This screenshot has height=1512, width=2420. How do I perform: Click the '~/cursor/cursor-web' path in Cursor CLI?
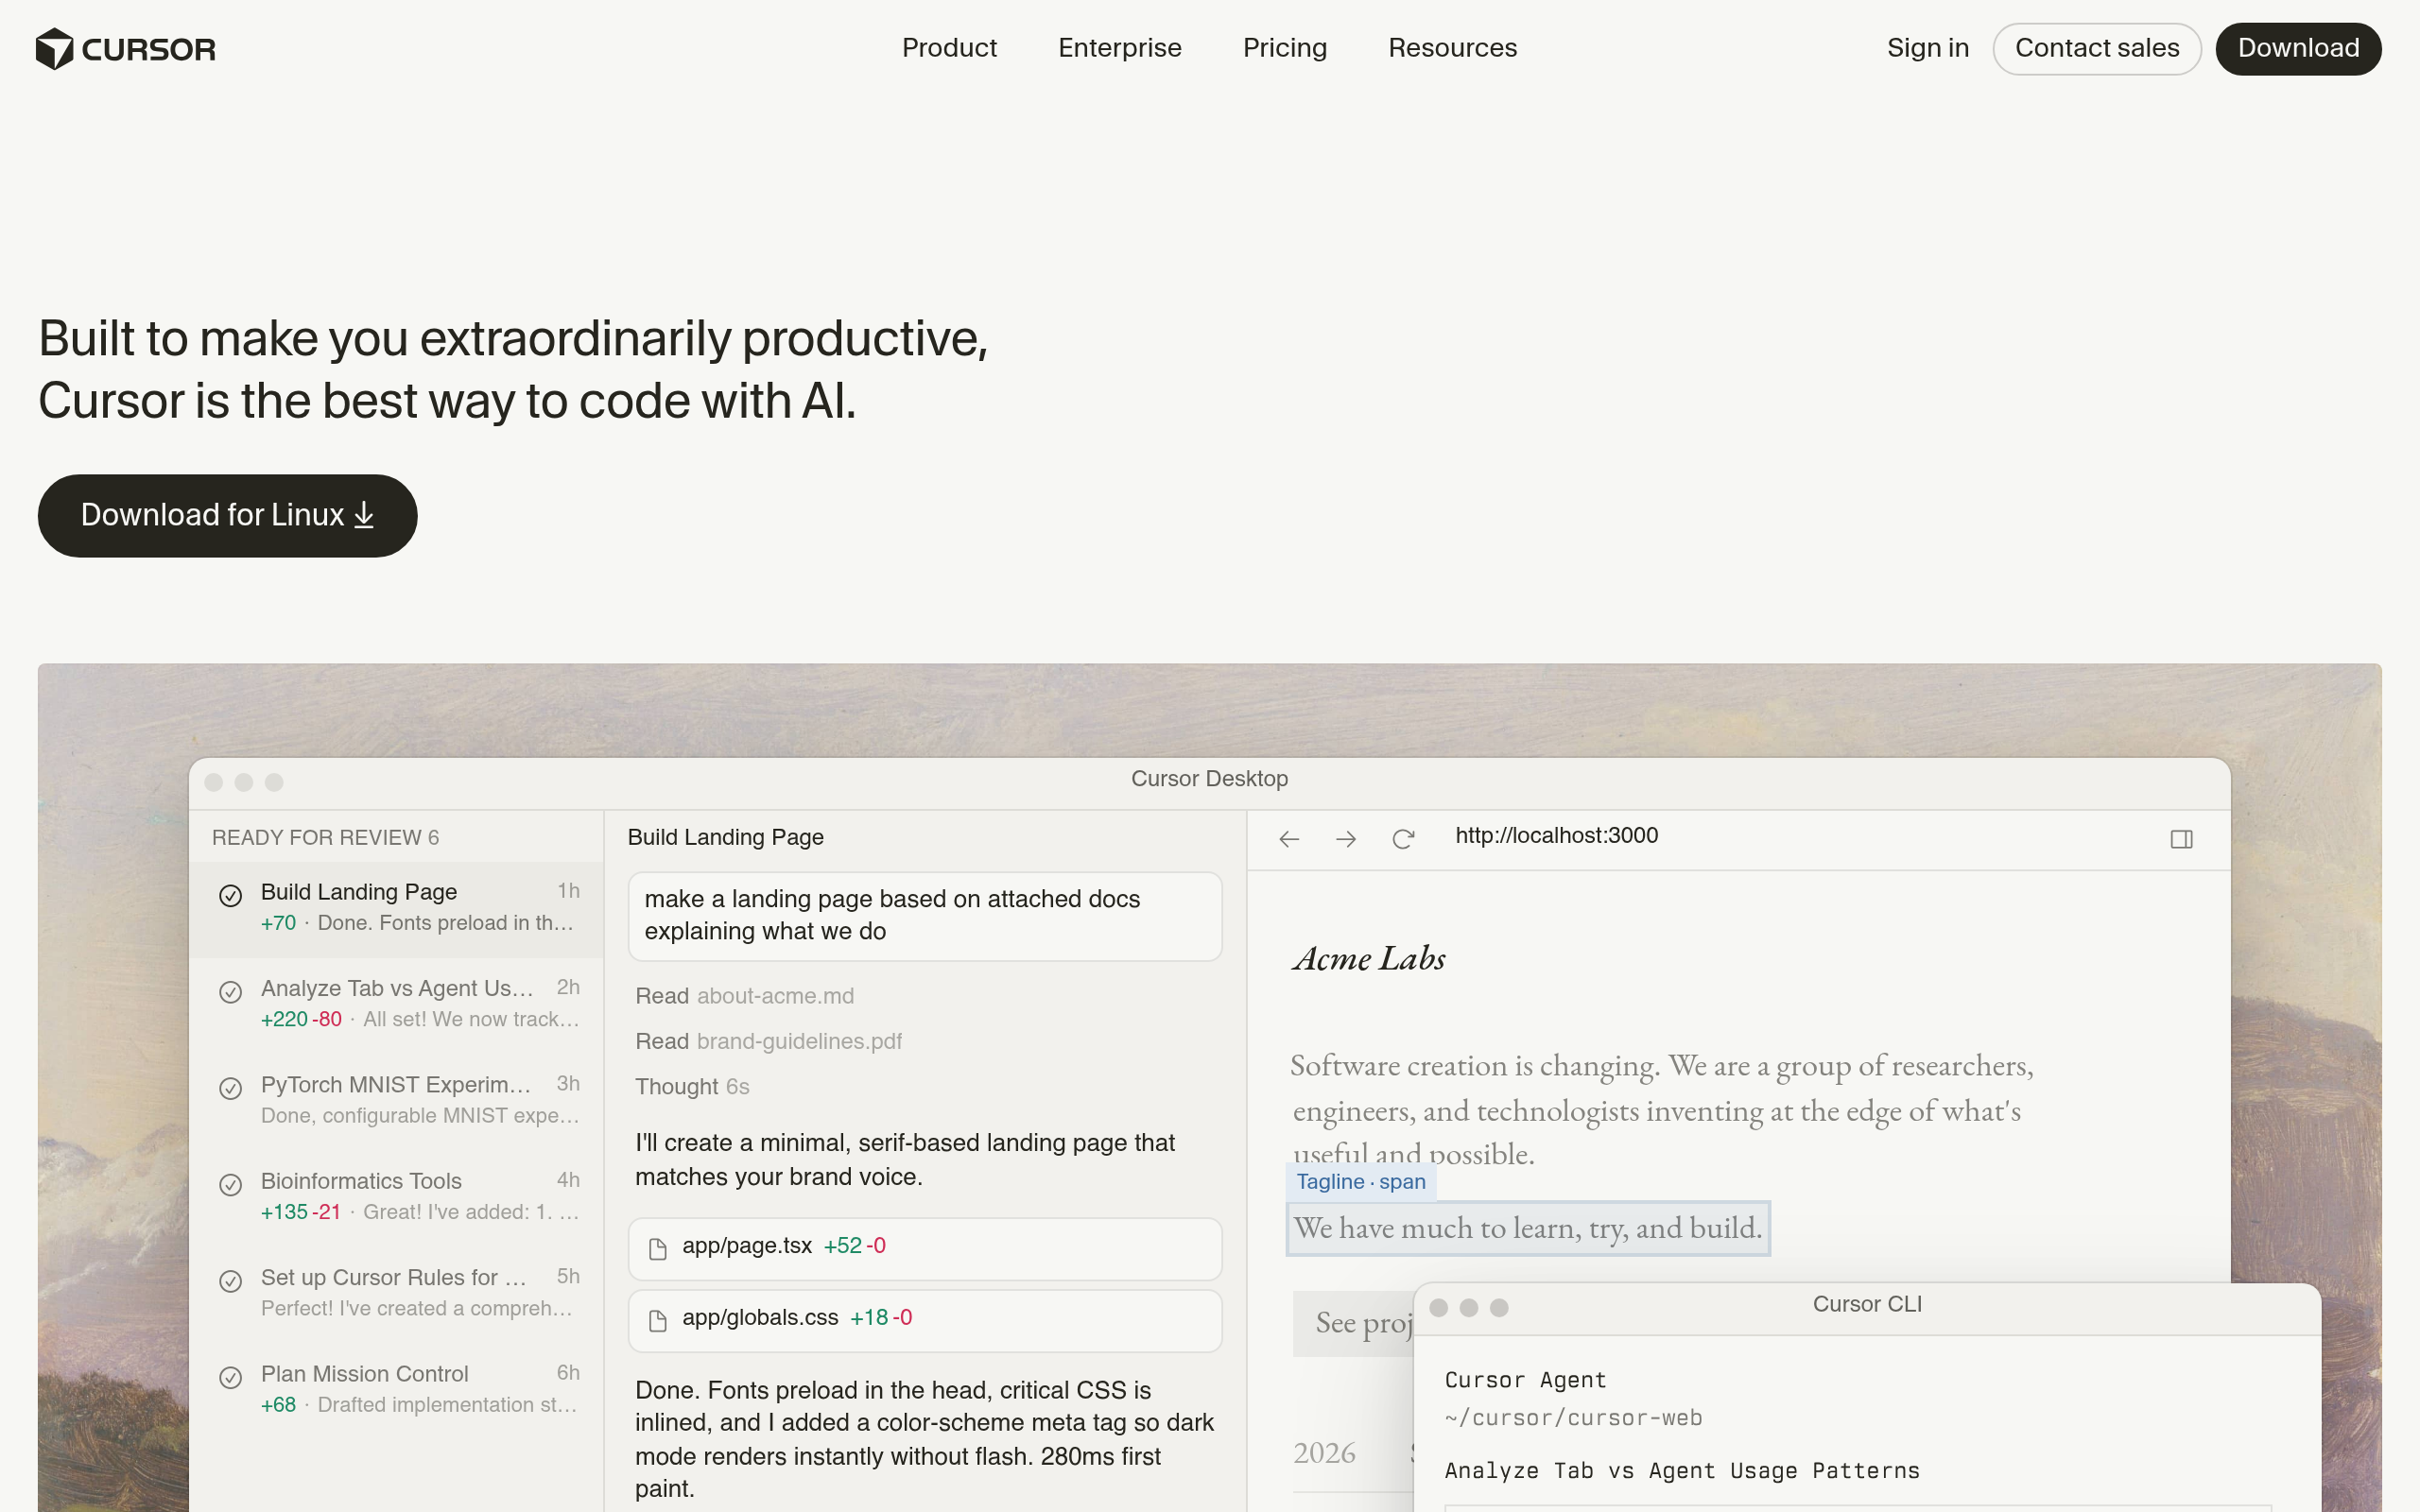1573,1418
